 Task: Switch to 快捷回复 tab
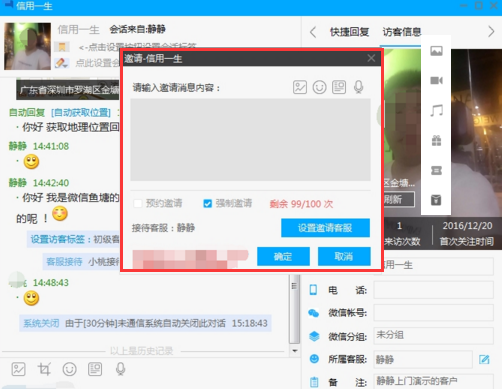click(x=349, y=32)
